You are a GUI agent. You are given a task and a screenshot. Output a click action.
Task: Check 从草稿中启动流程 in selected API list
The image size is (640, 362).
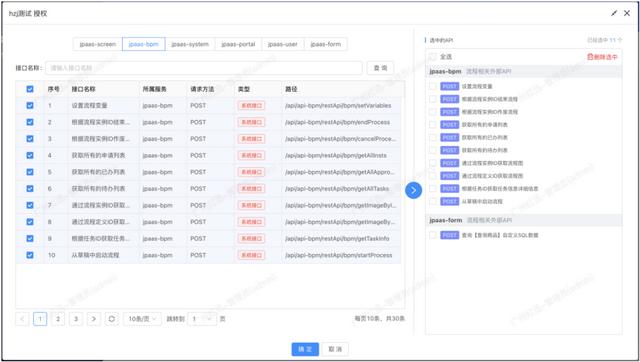coord(433,201)
